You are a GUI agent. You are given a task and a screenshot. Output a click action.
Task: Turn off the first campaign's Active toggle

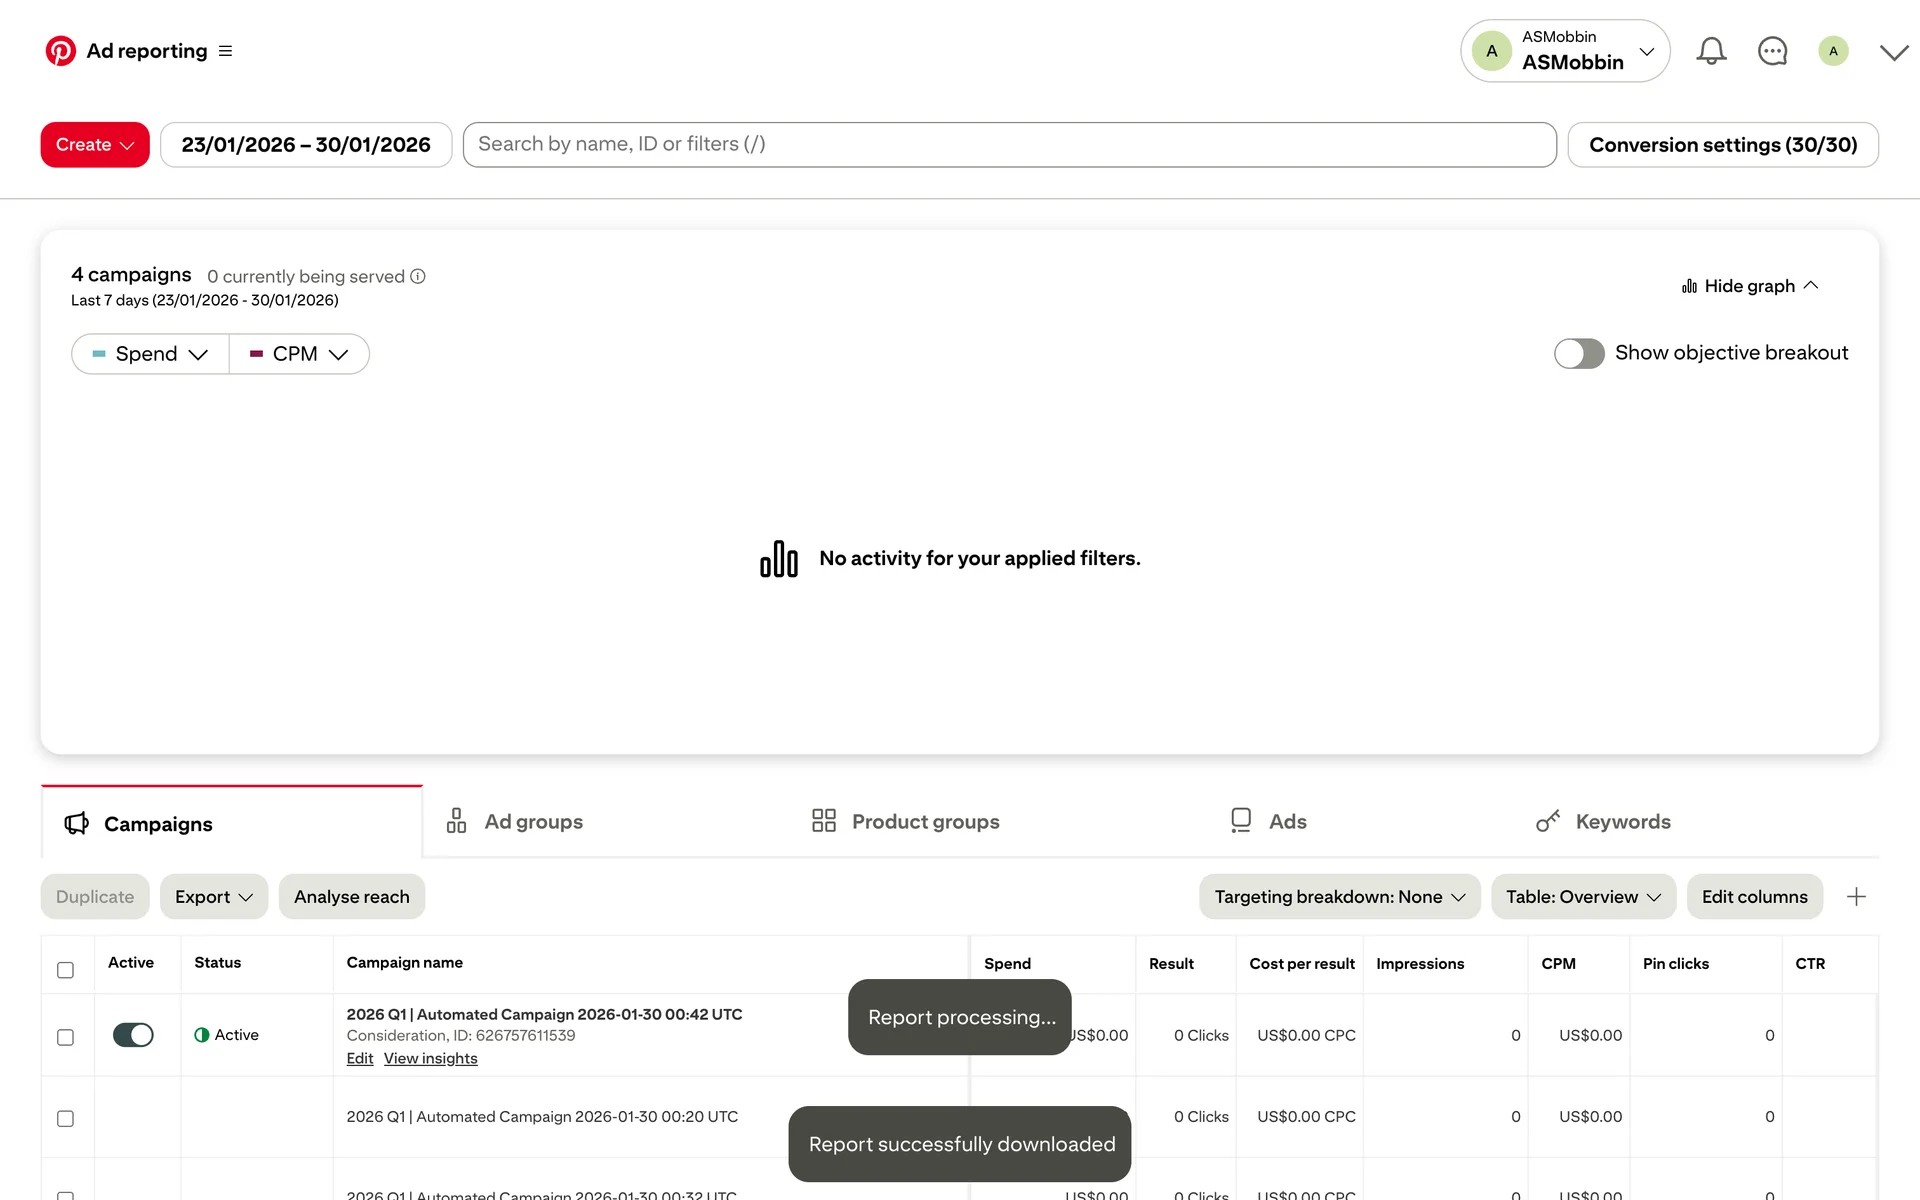[133, 1035]
